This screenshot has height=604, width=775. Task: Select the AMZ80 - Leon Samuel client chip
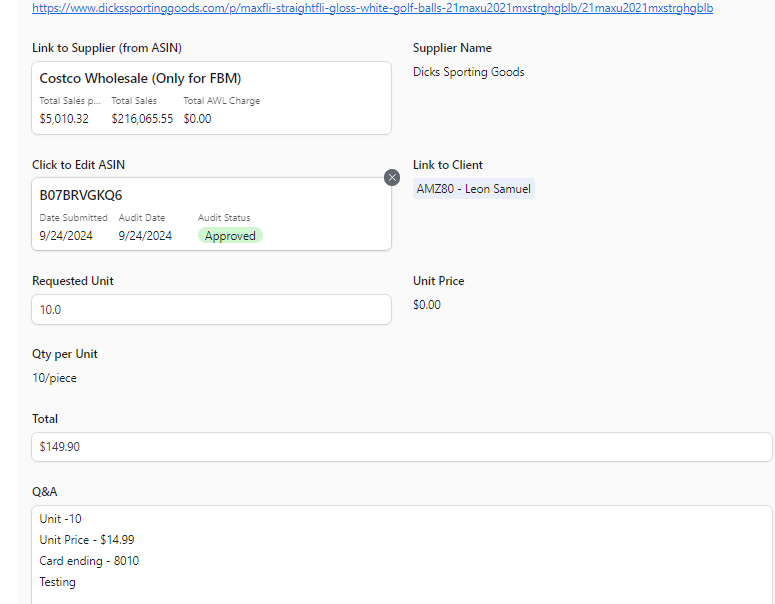(x=474, y=189)
